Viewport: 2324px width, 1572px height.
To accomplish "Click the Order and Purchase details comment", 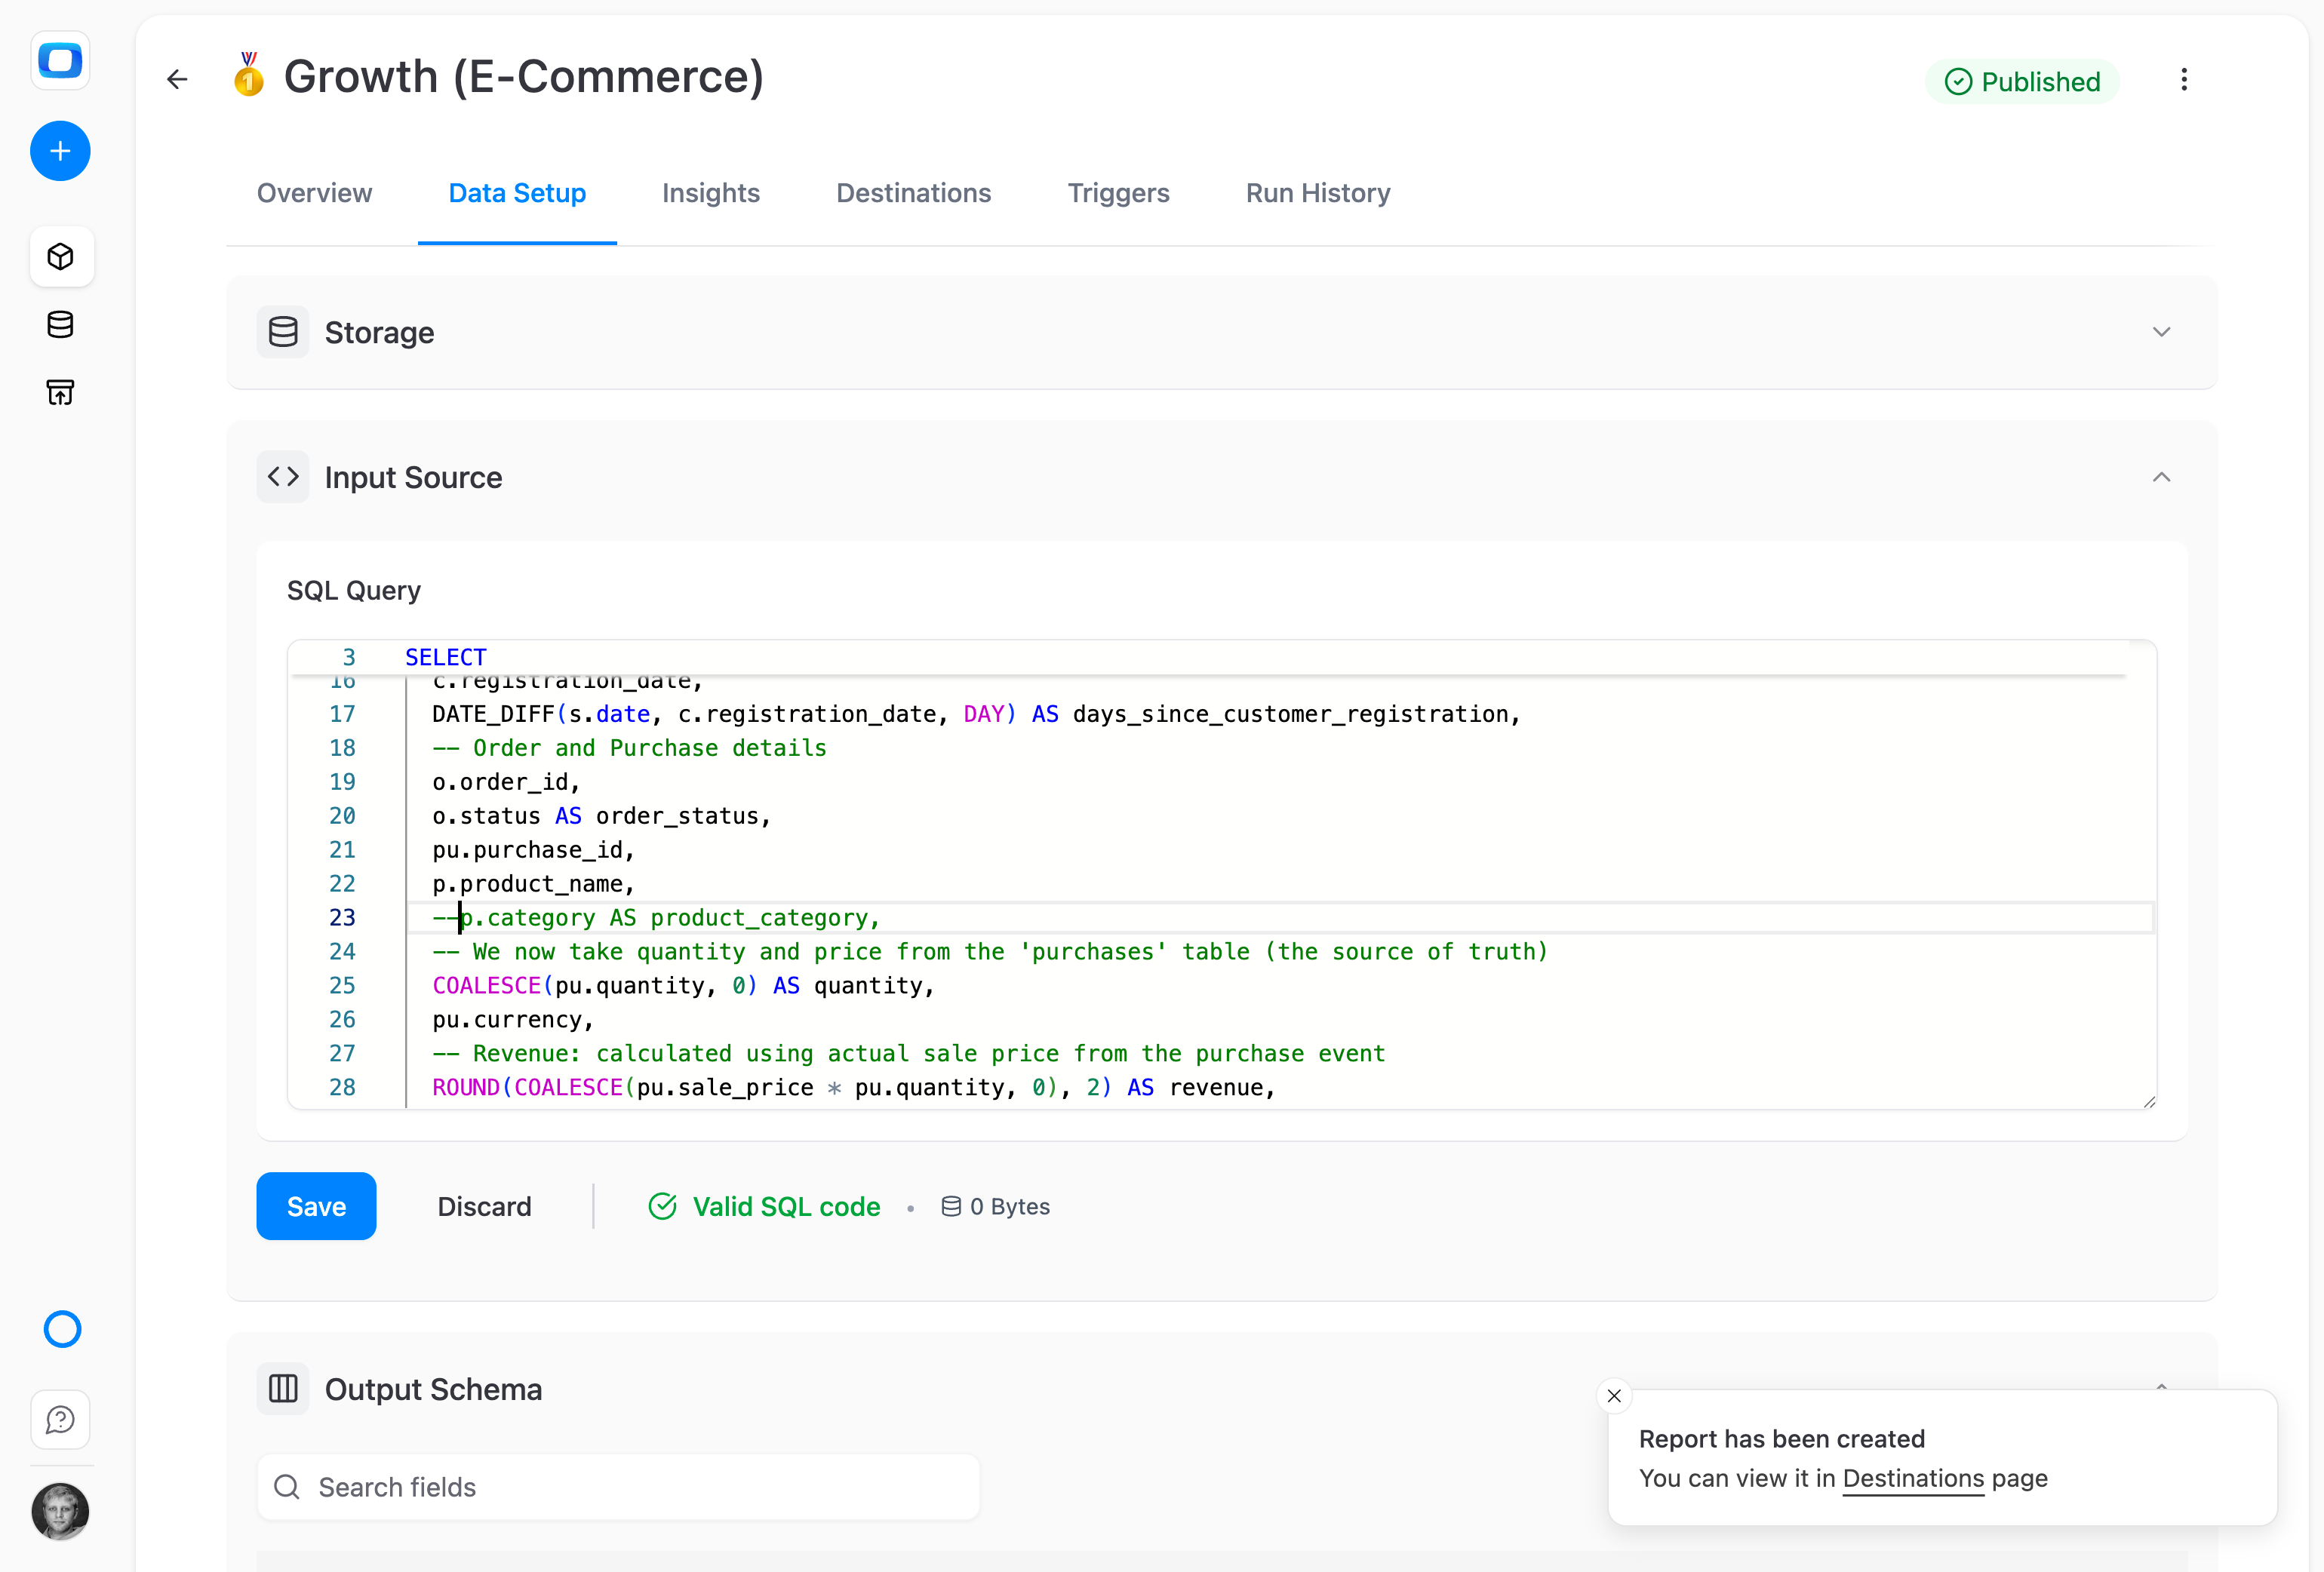I will pyautogui.click(x=629, y=748).
